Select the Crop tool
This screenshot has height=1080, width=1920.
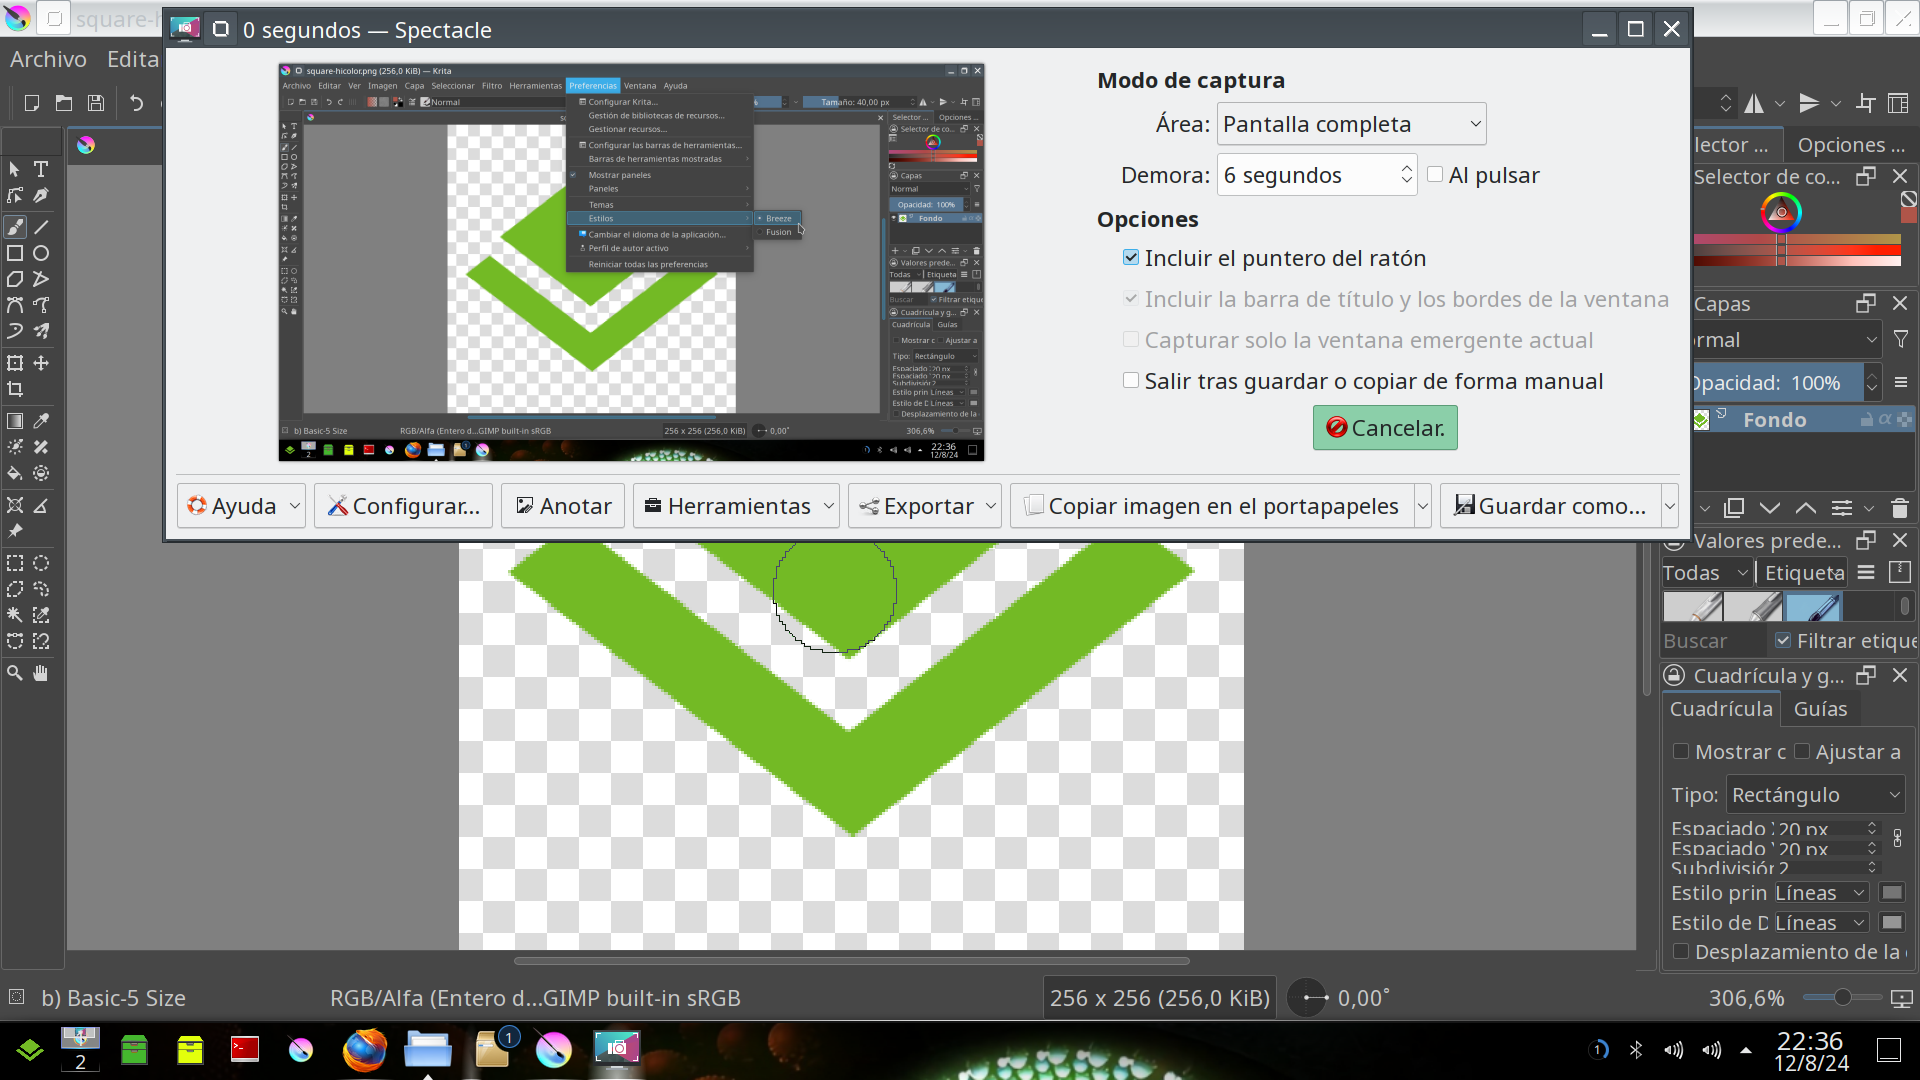click(x=15, y=389)
